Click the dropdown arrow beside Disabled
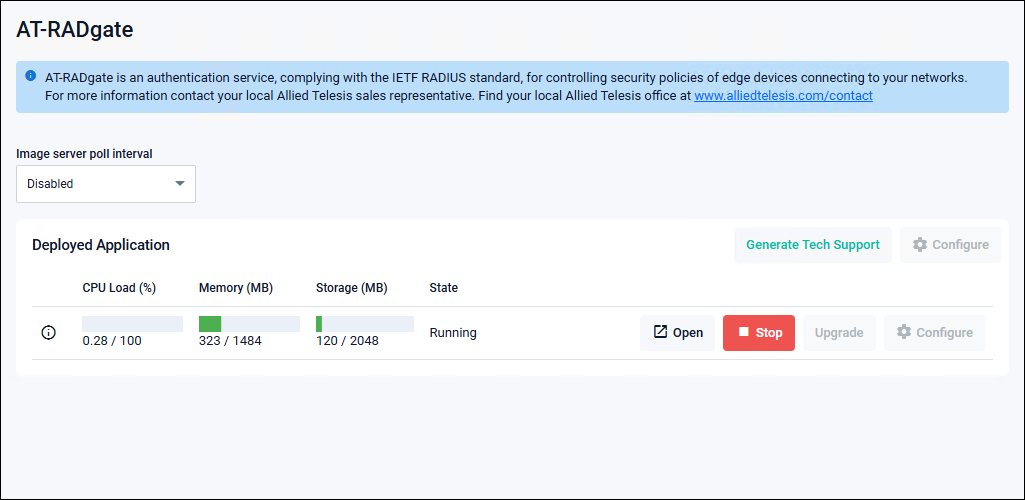The width and height of the screenshot is (1025, 500). pyautogui.click(x=180, y=184)
